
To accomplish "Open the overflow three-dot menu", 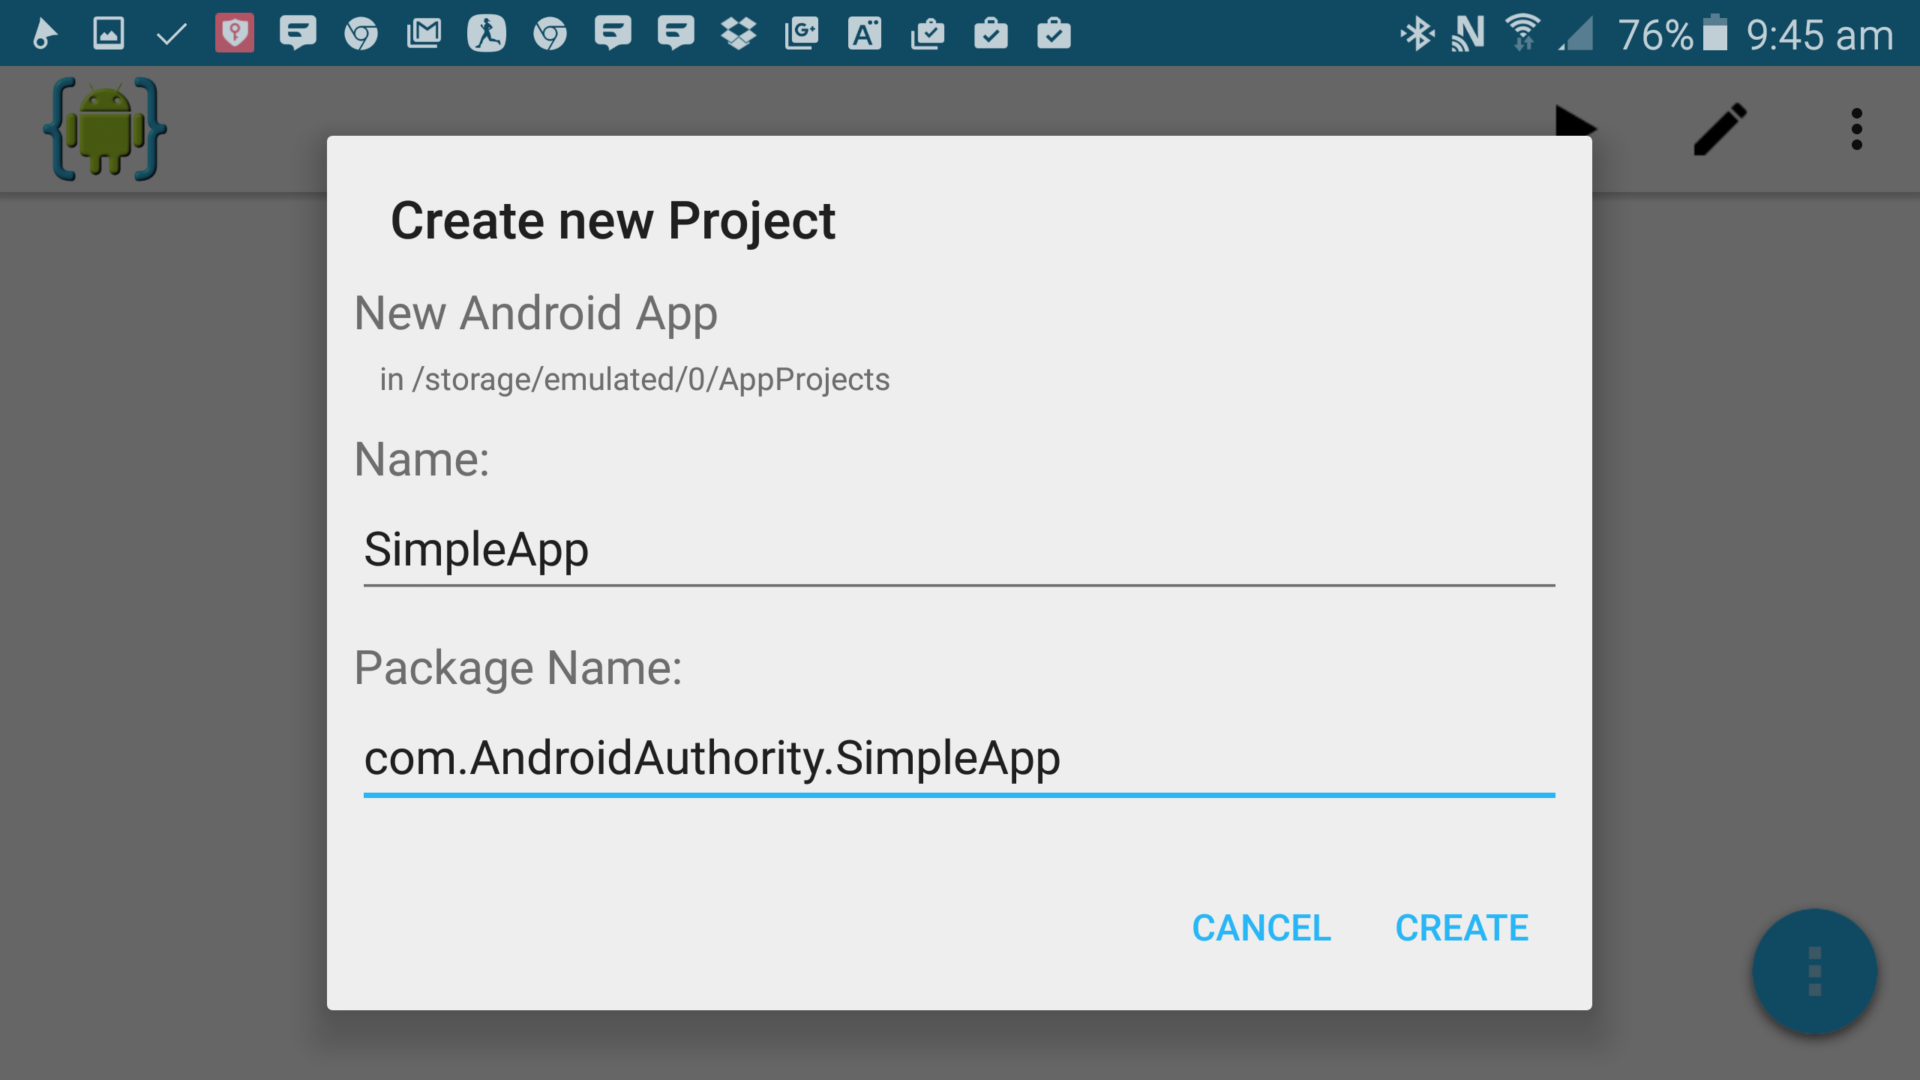I will [x=1856, y=128].
